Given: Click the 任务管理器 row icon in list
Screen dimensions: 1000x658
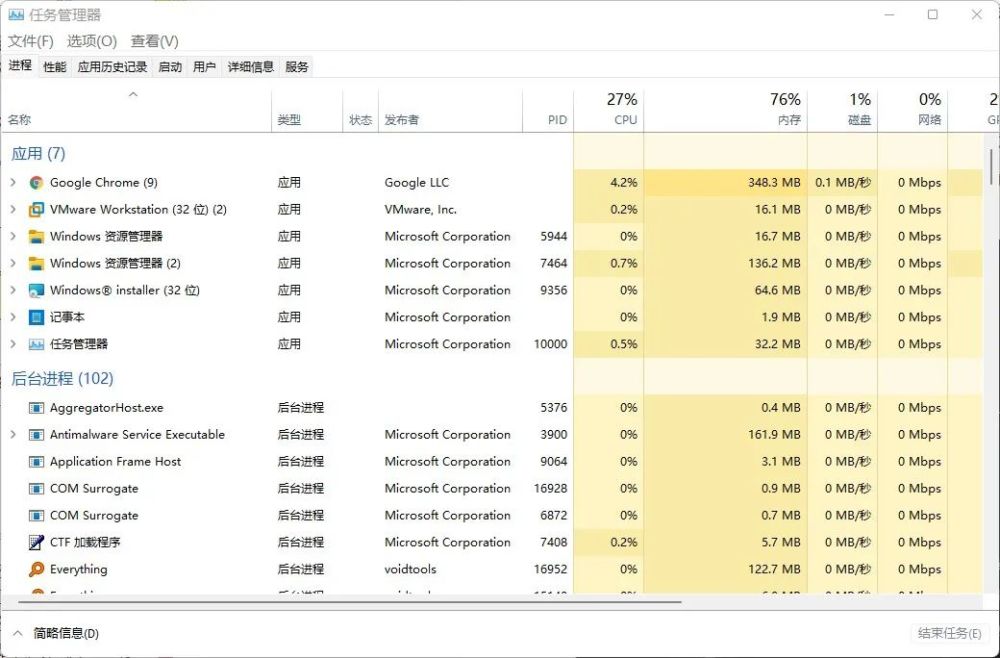Looking at the screenshot, I should pyautogui.click(x=36, y=344).
